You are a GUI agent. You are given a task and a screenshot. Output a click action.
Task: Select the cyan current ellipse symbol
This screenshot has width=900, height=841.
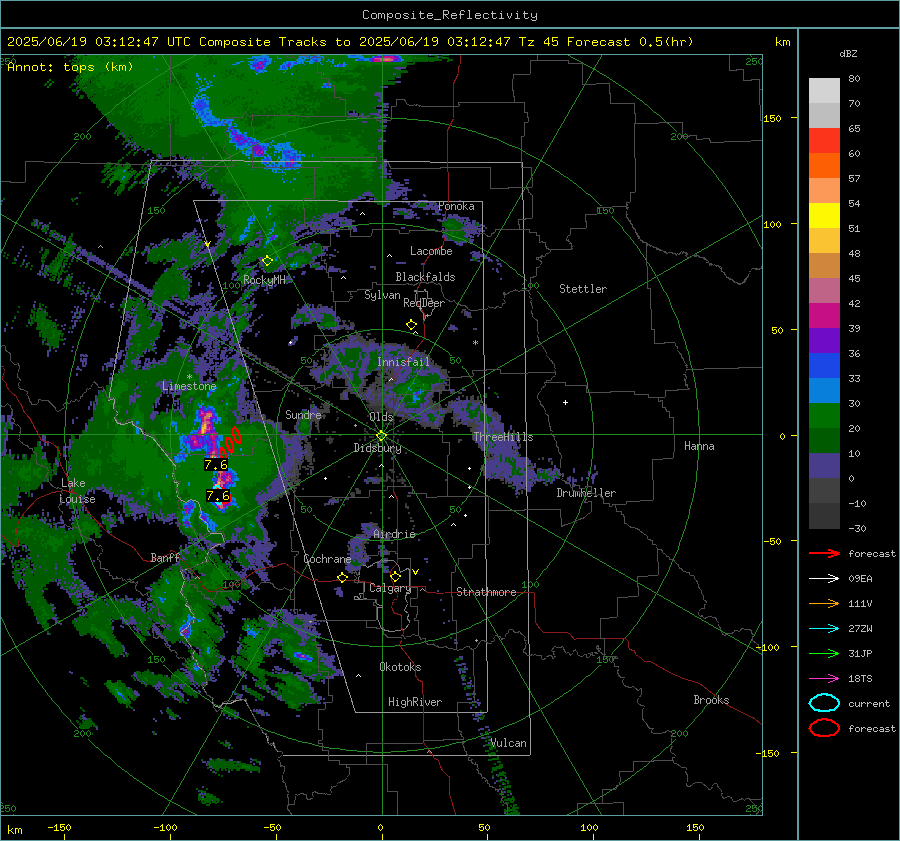(824, 703)
